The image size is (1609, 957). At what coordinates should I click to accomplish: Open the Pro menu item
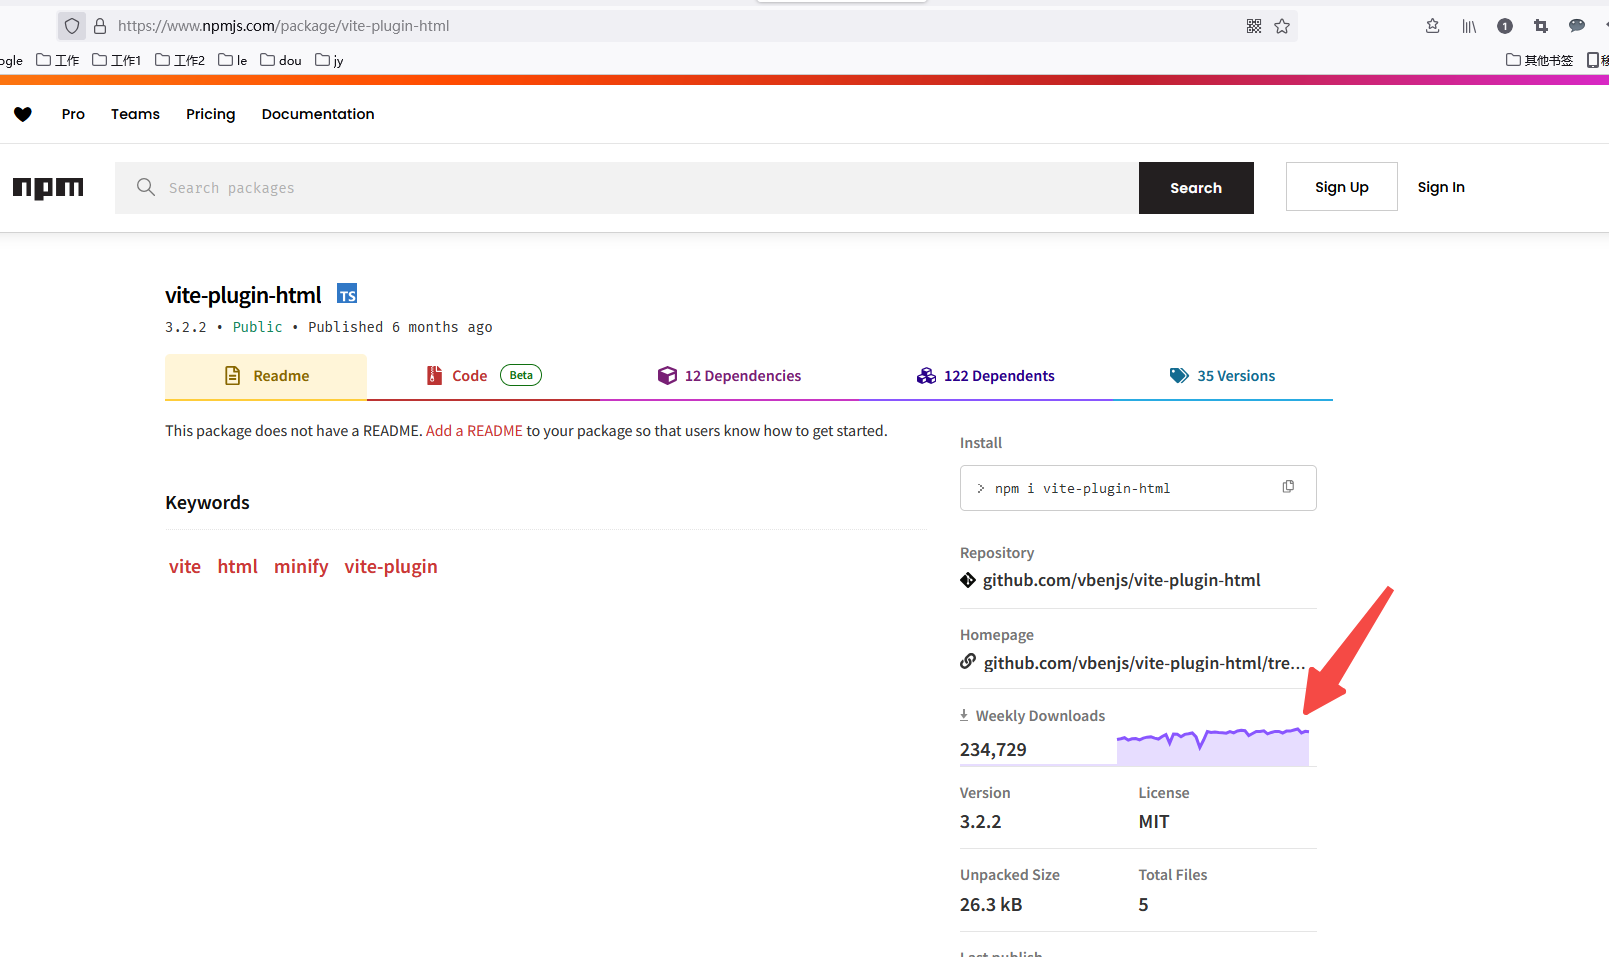73,114
